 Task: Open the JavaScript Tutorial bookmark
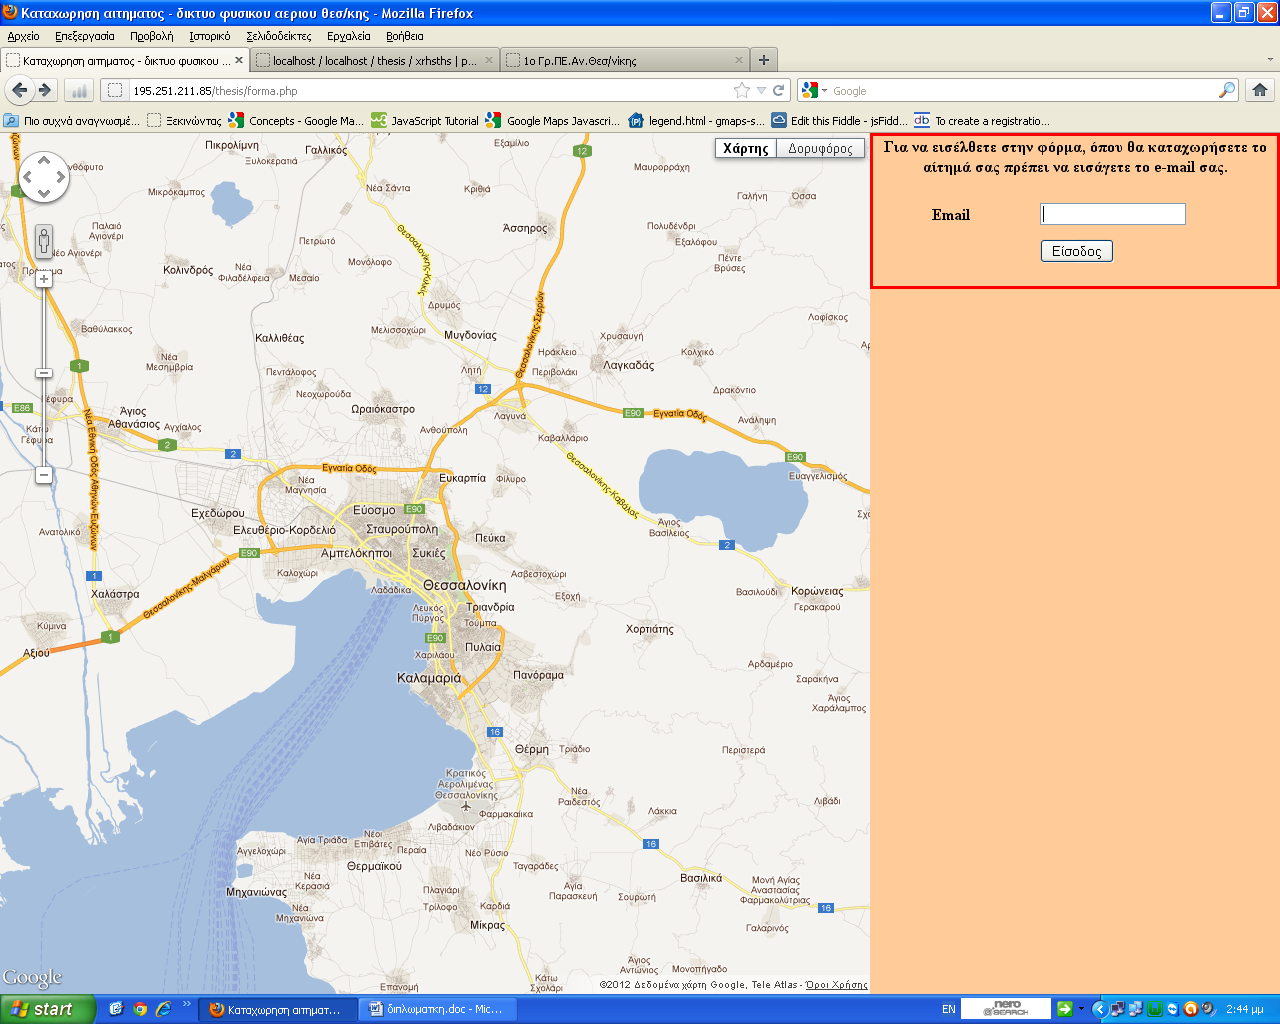(x=425, y=120)
